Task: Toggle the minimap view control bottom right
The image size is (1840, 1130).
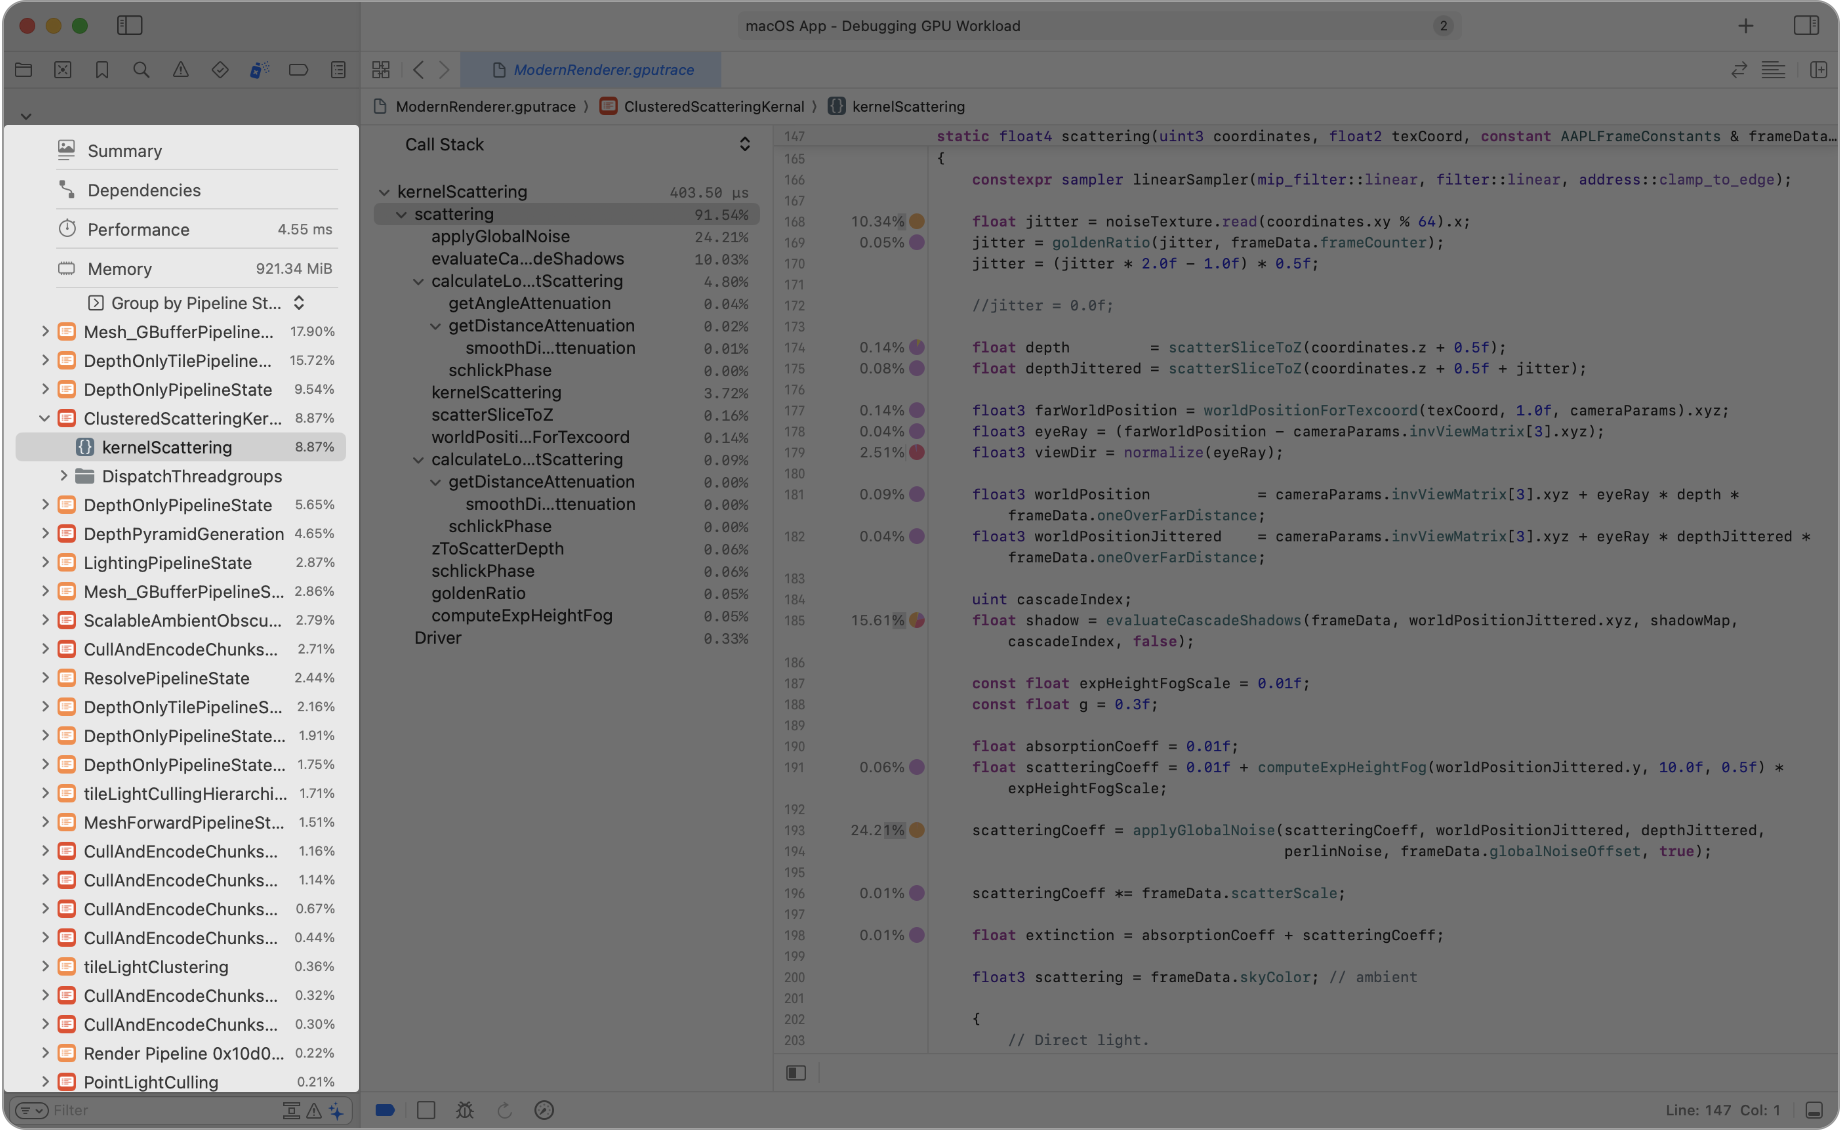Action: point(1813,1110)
